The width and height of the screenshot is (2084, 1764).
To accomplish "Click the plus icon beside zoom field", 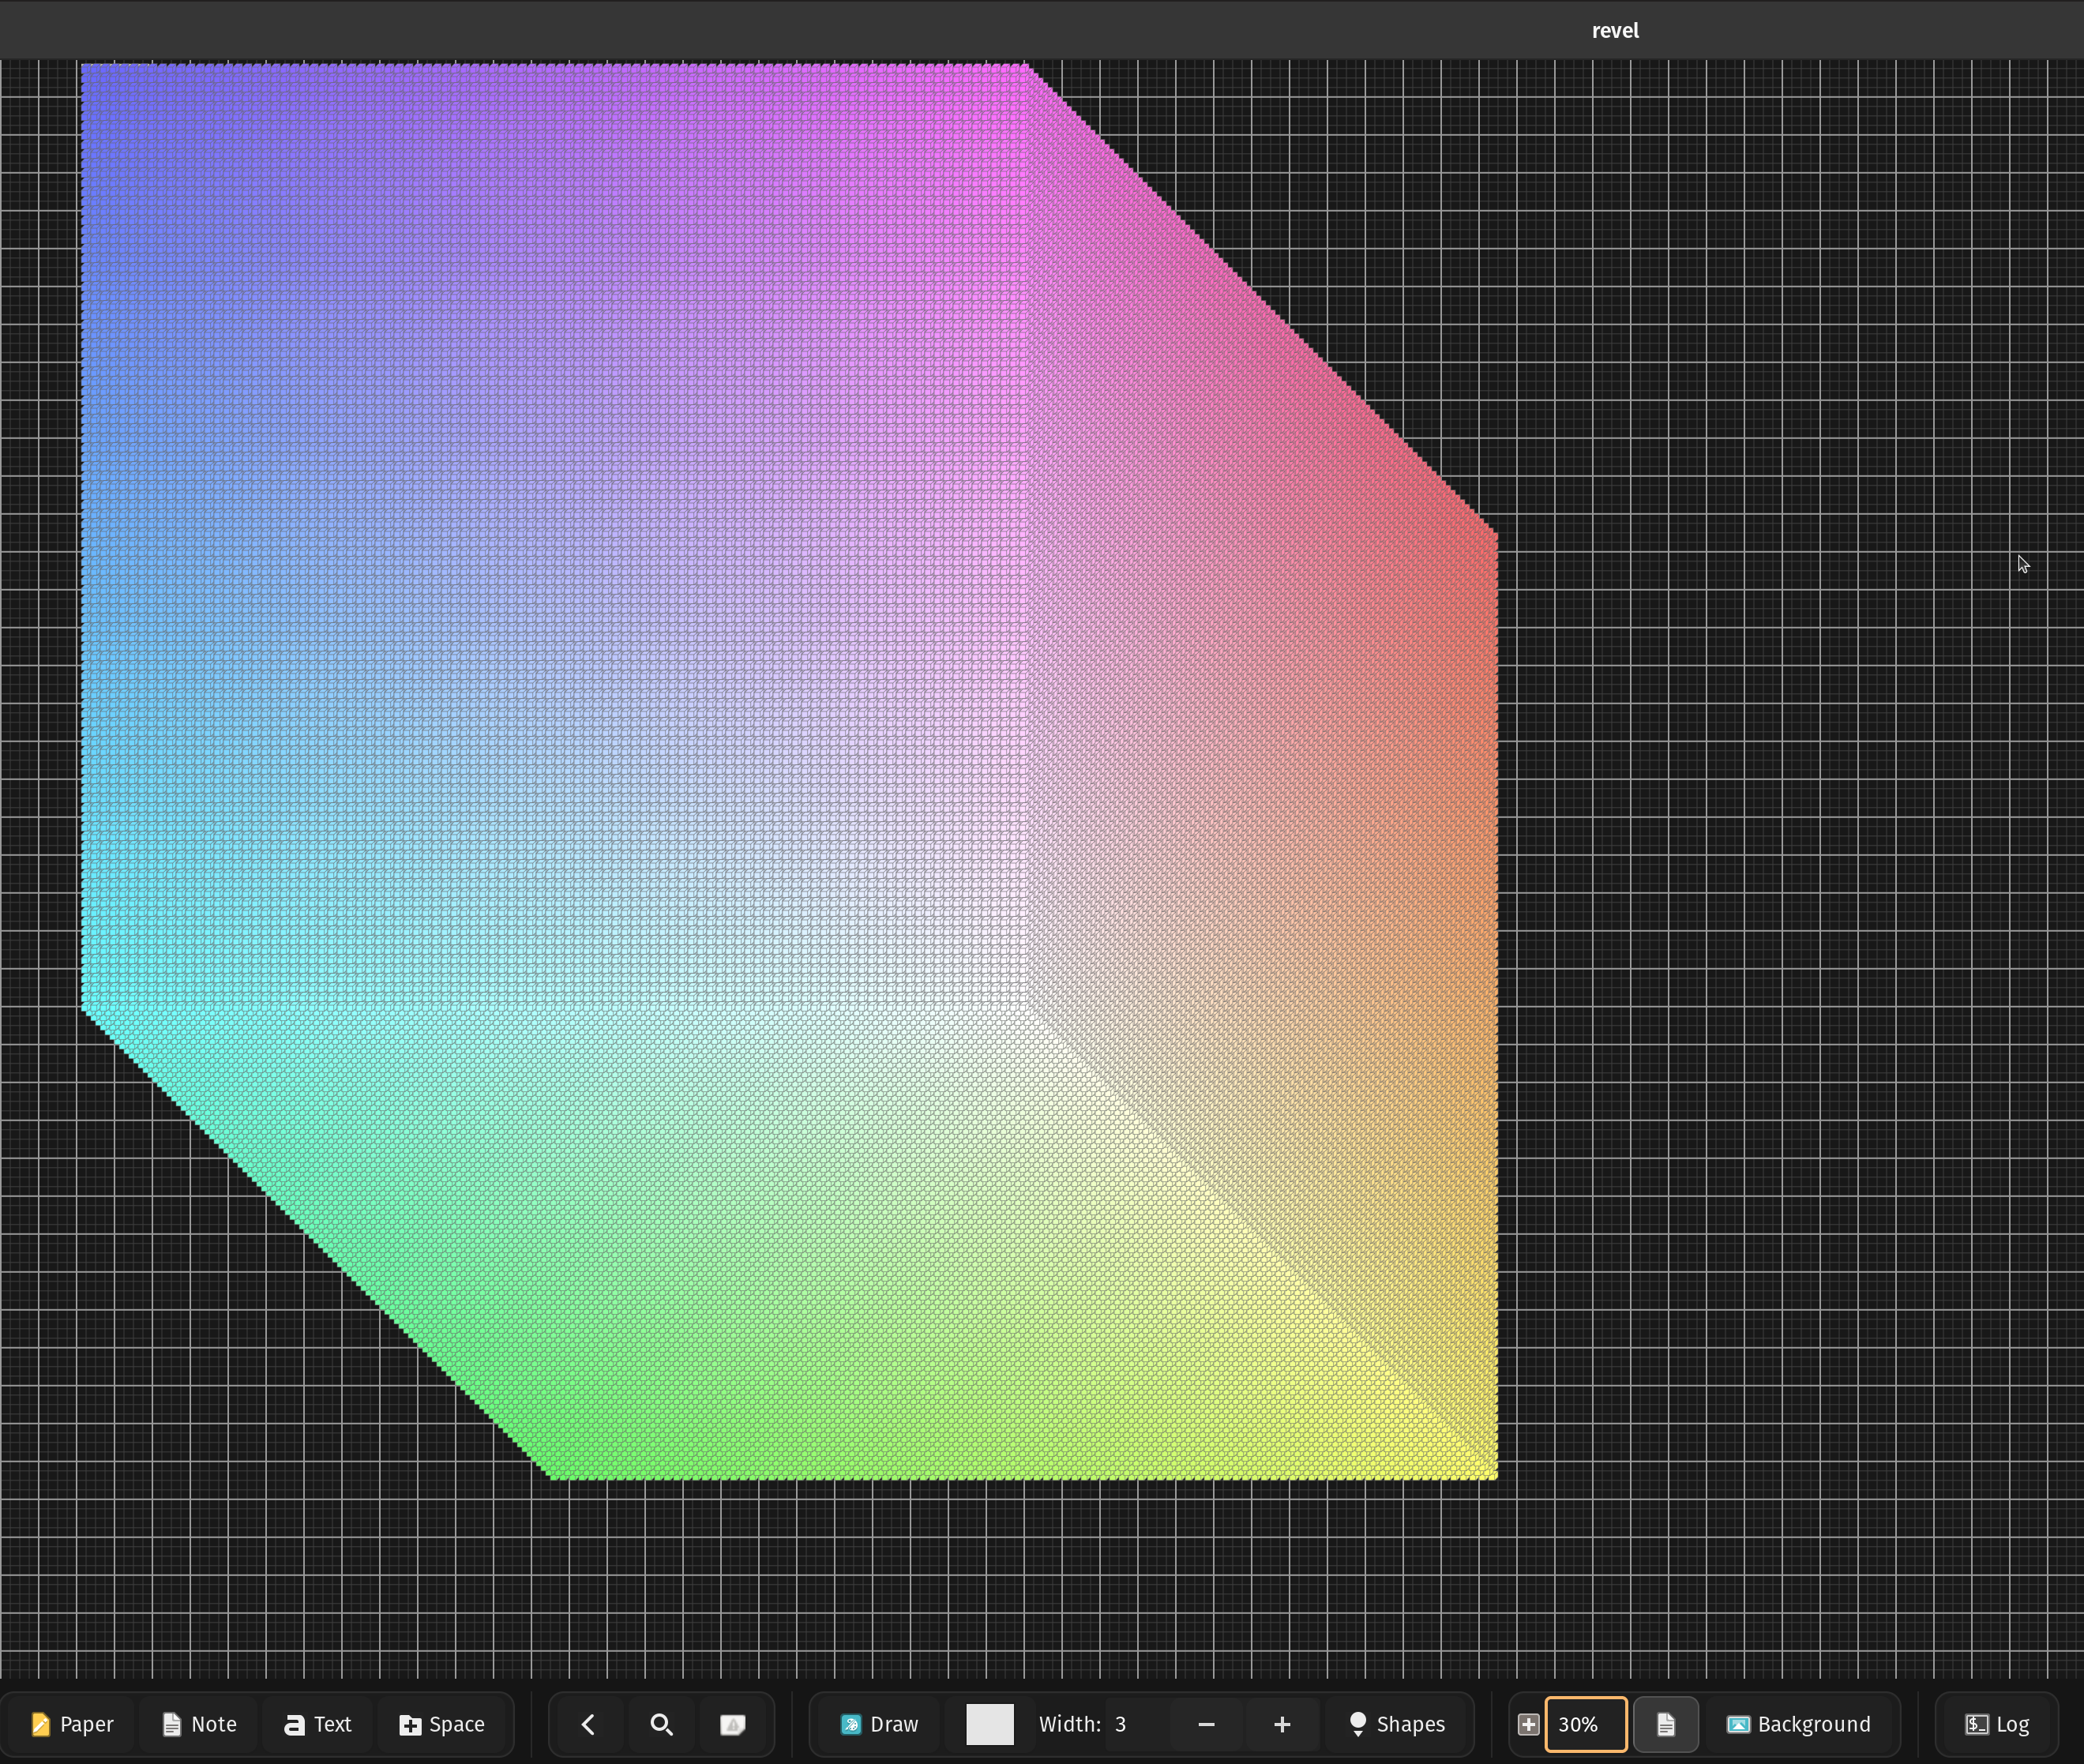I will point(1528,1724).
